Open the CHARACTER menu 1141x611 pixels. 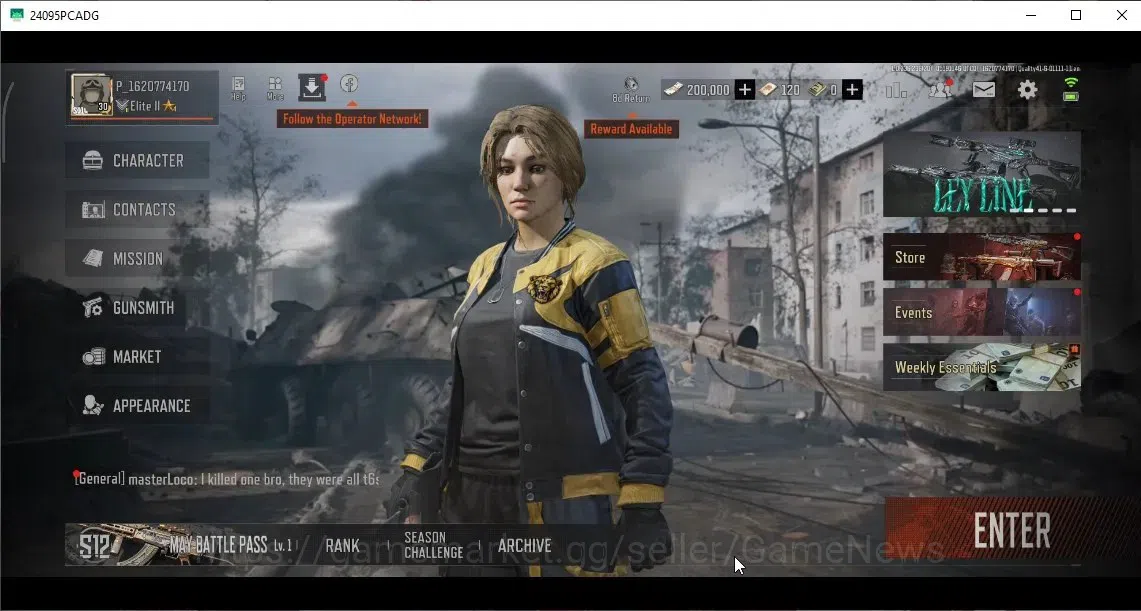tap(138, 160)
